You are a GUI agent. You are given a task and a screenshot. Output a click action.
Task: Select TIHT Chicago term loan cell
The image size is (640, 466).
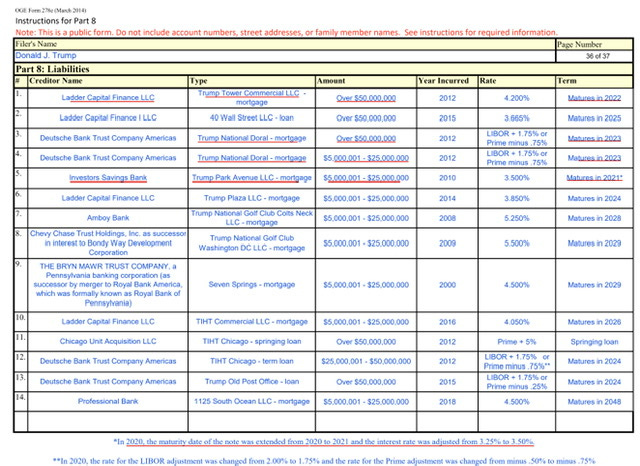coord(252,361)
